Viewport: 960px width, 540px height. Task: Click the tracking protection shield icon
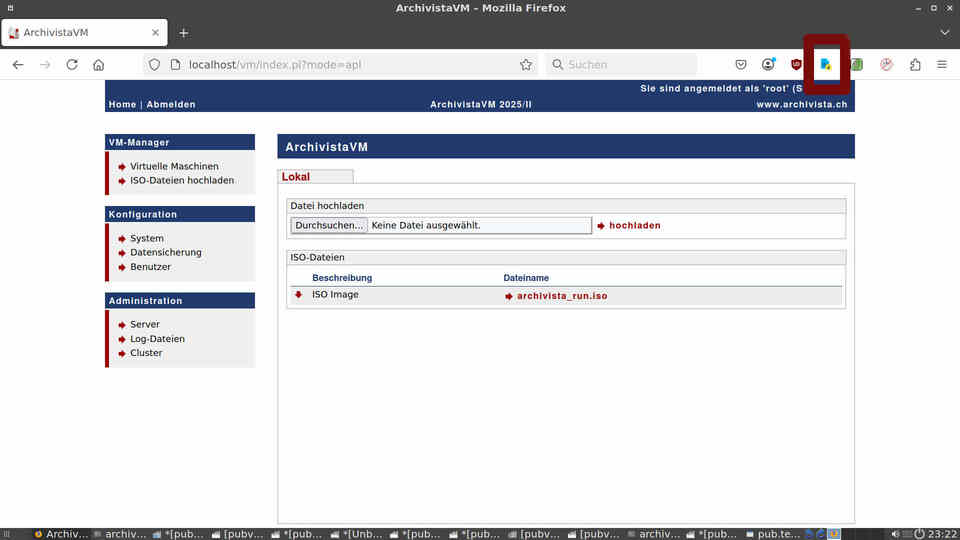point(154,64)
